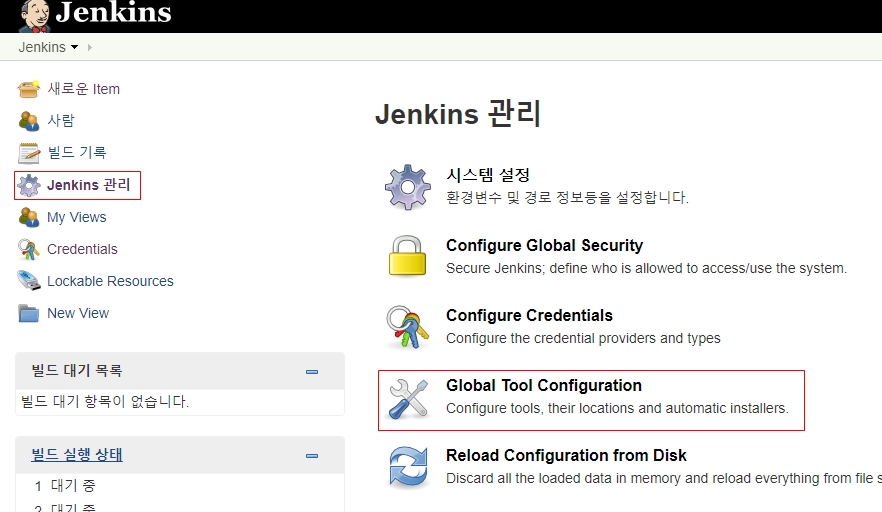Click the 새로운 Item box icon
This screenshot has width=882, height=512.
point(29,88)
